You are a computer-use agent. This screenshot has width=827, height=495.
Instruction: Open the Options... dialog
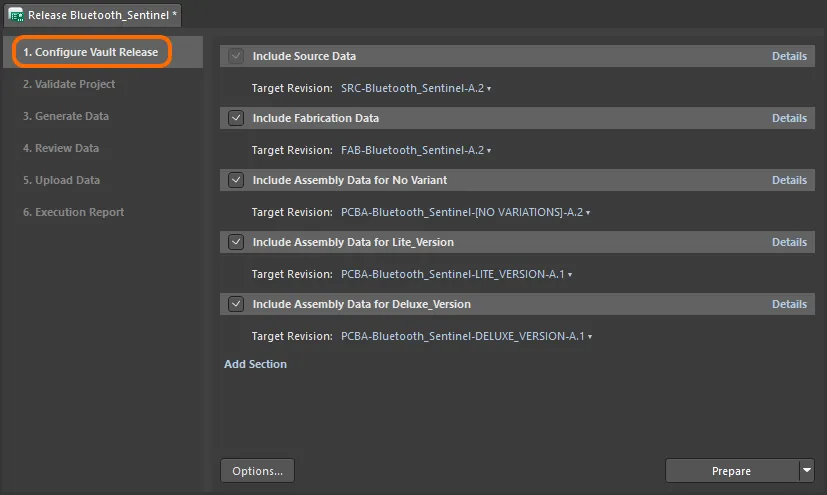(x=257, y=471)
